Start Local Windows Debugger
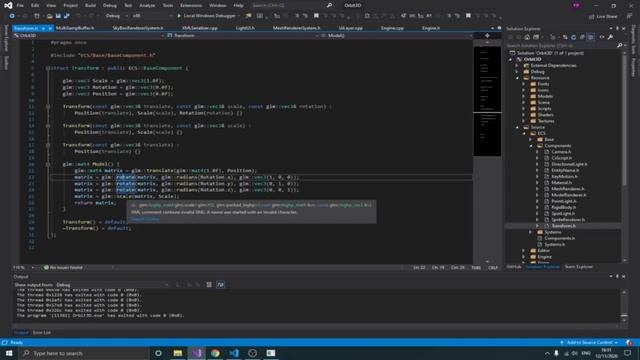The width and height of the screenshot is (640, 360). pyautogui.click(x=207, y=16)
